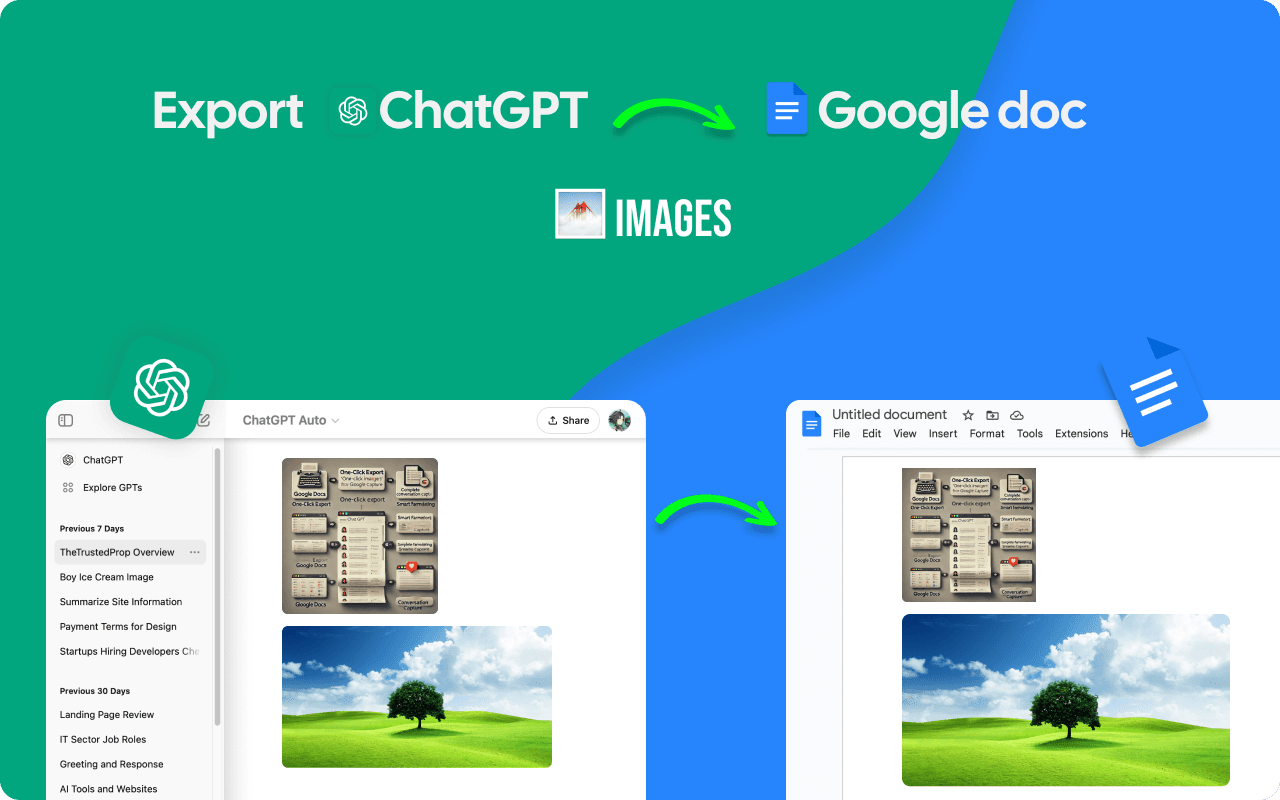Open the File menu in Google Docs
This screenshot has width=1280, height=800.
[x=842, y=434]
